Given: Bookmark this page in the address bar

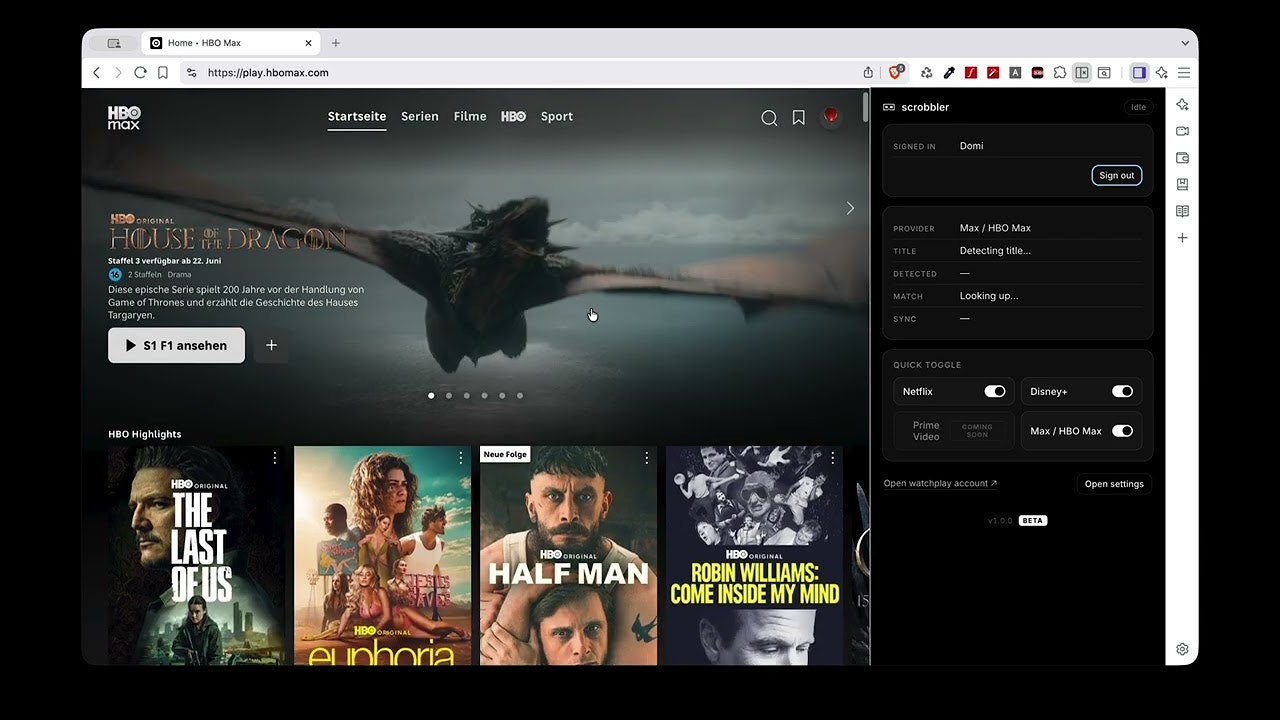Looking at the screenshot, I should click(163, 73).
